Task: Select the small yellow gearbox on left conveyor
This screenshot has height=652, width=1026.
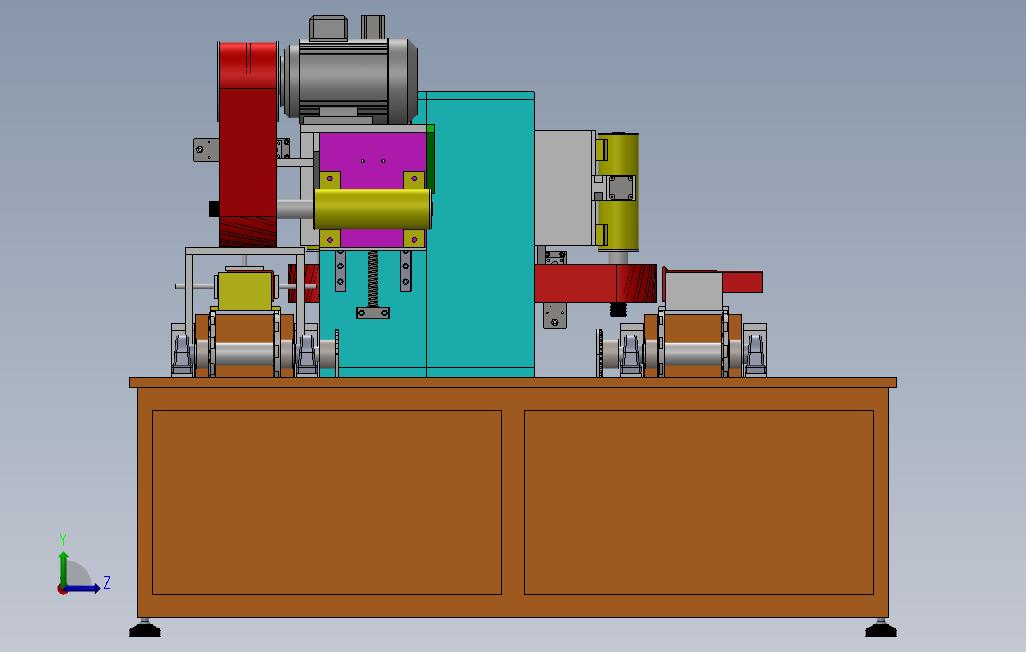Action: pyautogui.click(x=245, y=290)
